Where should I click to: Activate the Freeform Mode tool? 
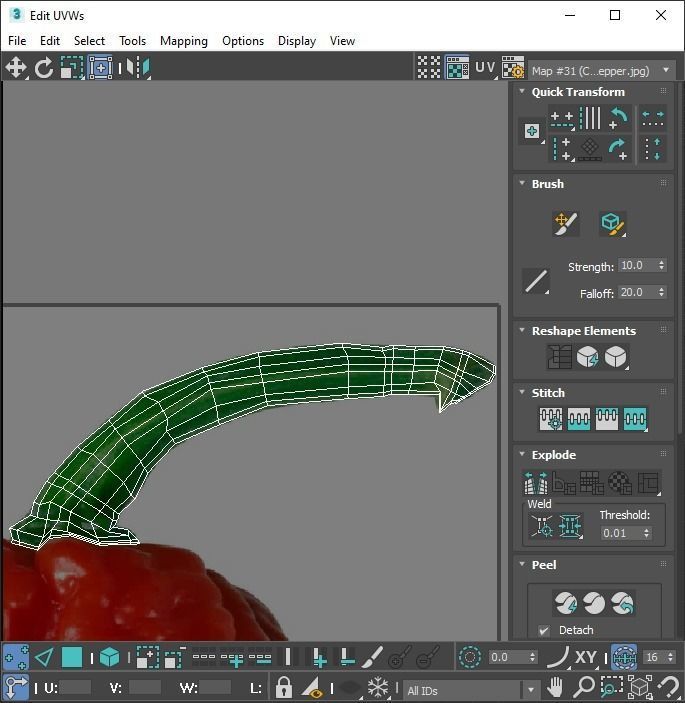(100, 68)
